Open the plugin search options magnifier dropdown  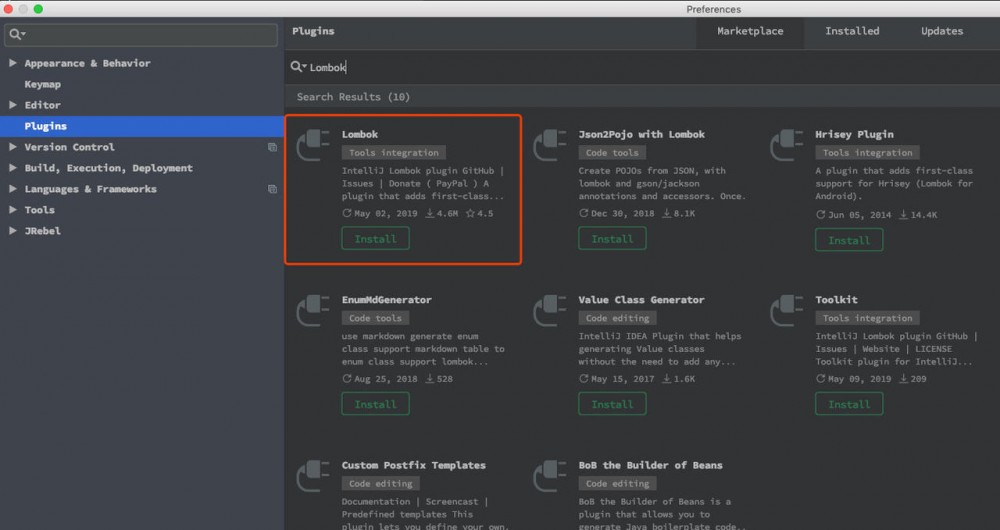click(298, 67)
